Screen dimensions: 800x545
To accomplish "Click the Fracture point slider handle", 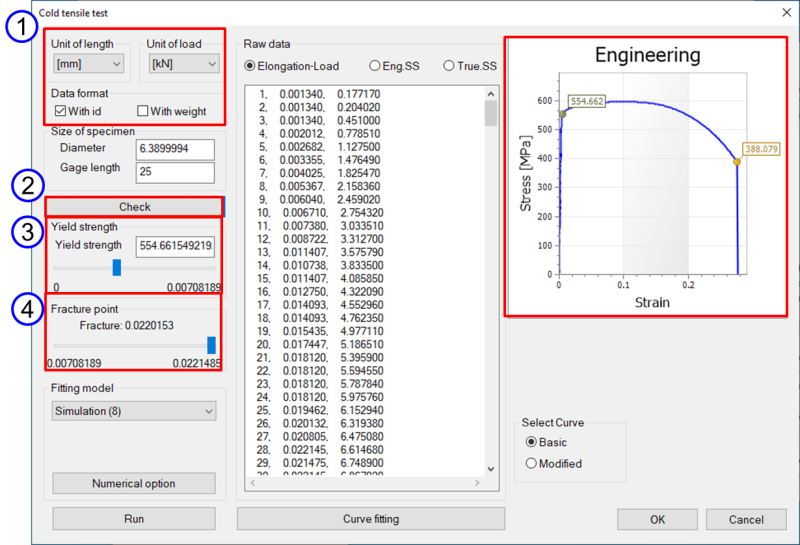I will click(x=211, y=345).
